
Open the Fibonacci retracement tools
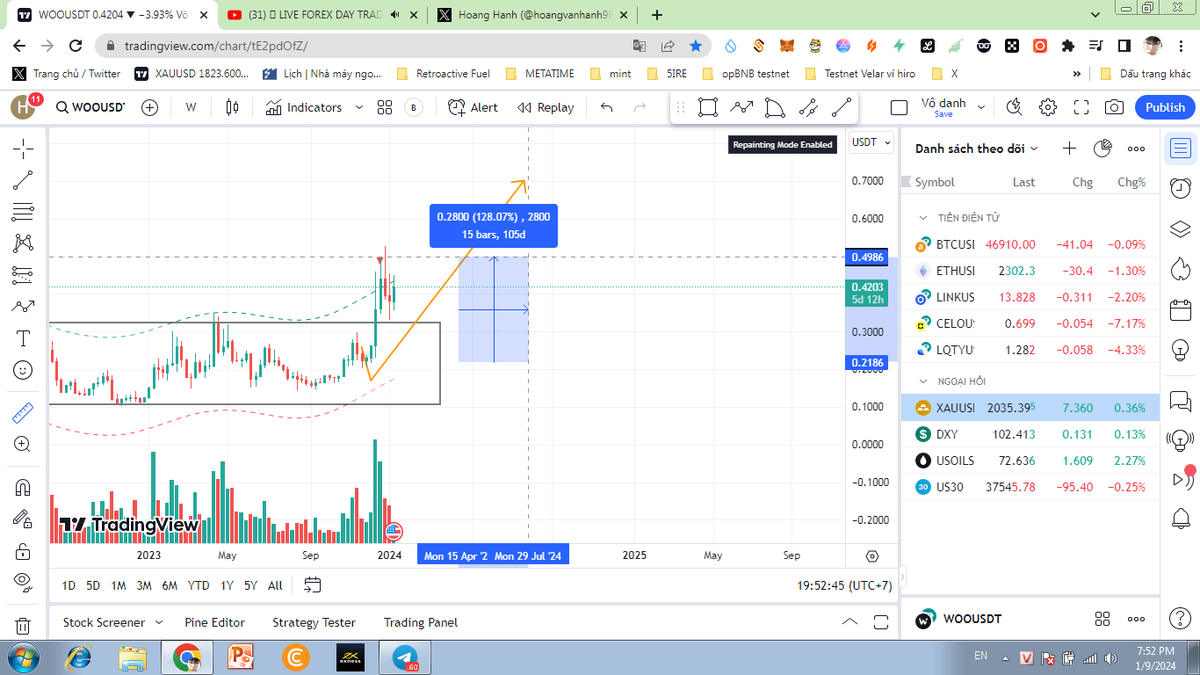coord(23,212)
